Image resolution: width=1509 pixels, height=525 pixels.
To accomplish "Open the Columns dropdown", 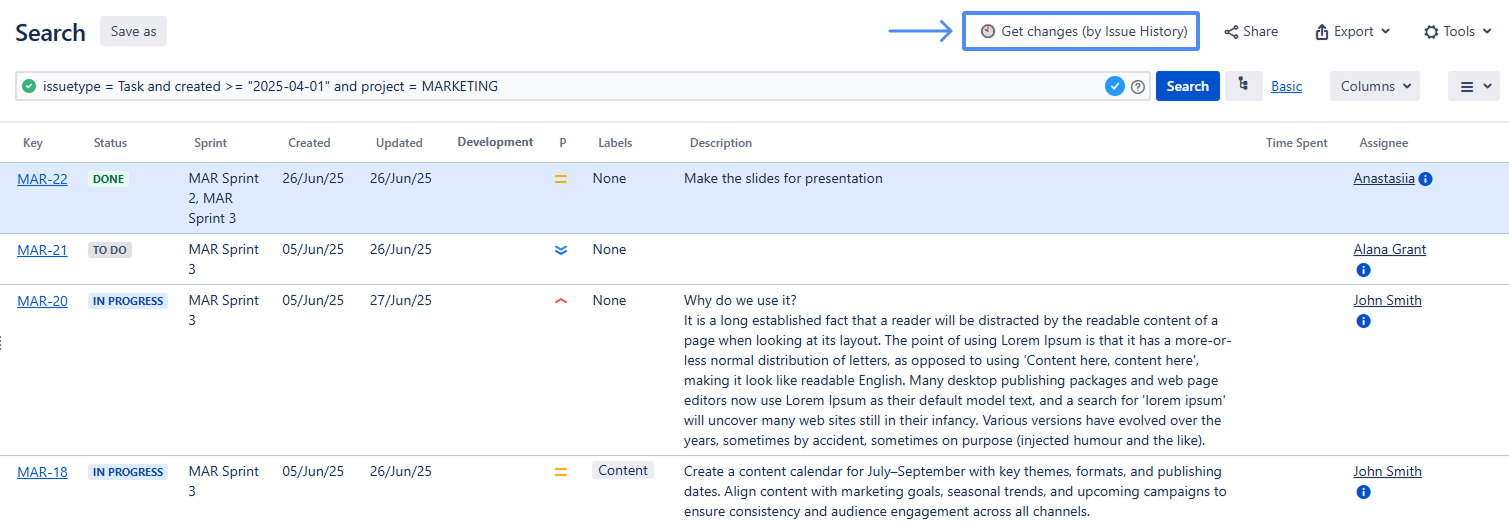I will pyautogui.click(x=1374, y=86).
